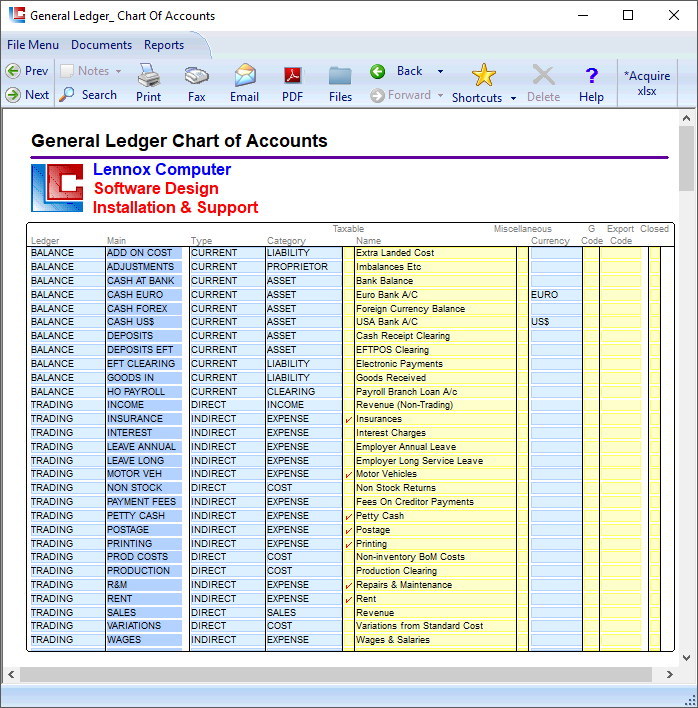
Task: Go to the Next record arrow
Action: [x=13, y=95]
